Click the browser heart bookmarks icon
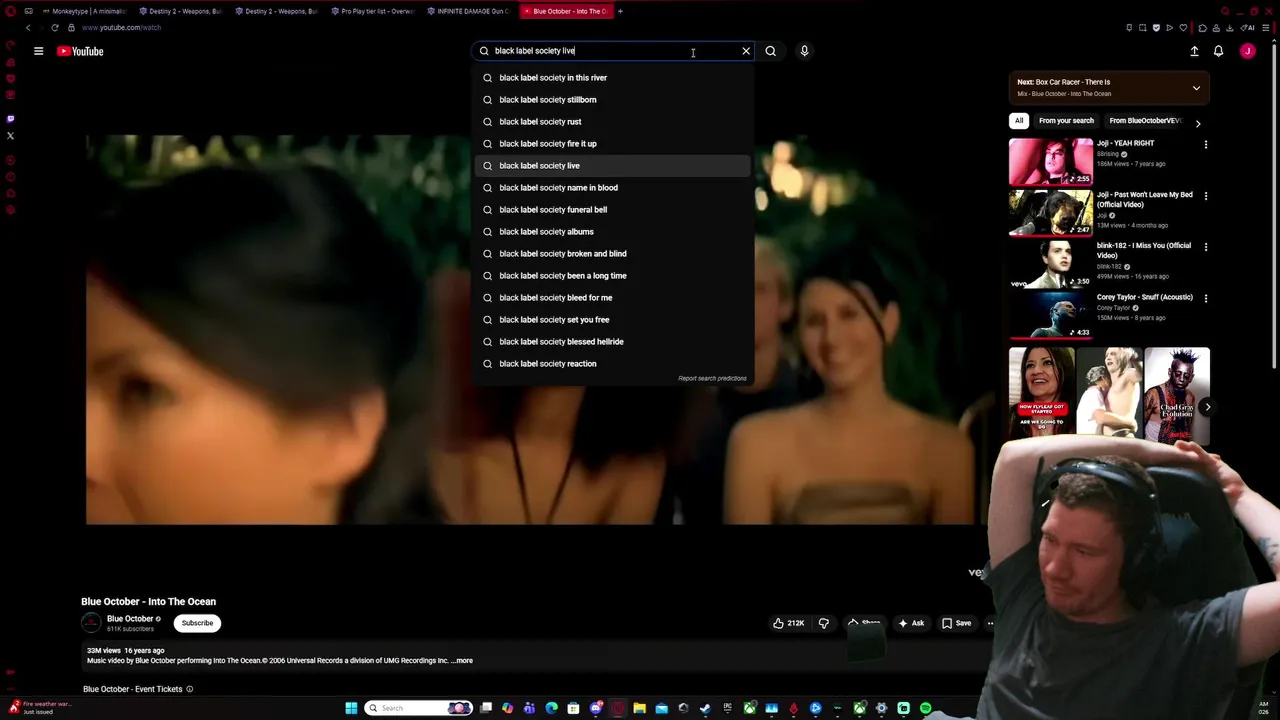1280x720 pixels. 1183,28
